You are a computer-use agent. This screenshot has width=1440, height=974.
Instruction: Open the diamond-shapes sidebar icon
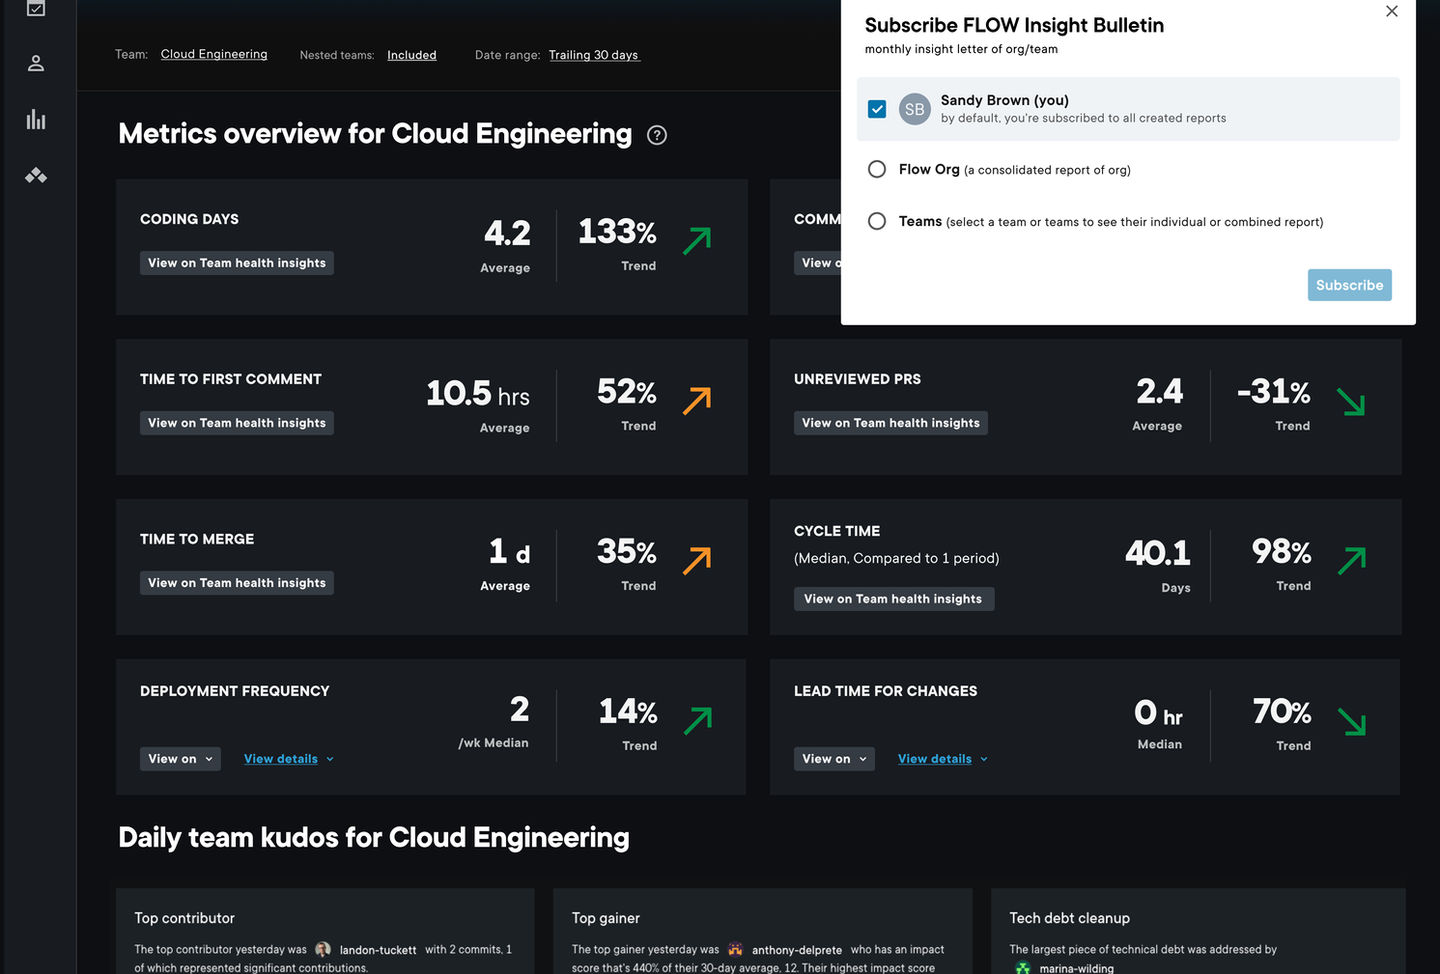[36, 176]
